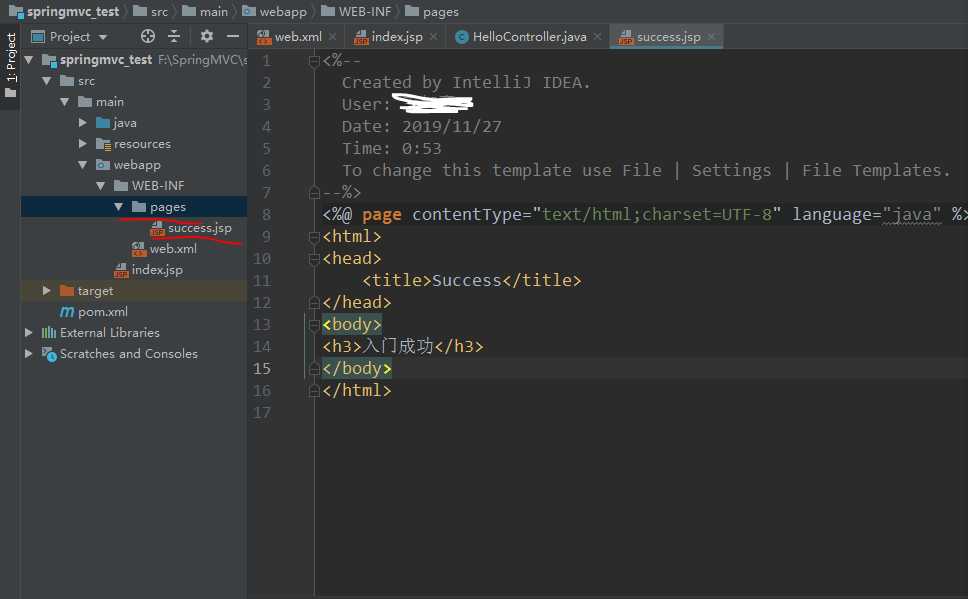
Task: Close the success.jsp tab
Action: pos(711,37)
